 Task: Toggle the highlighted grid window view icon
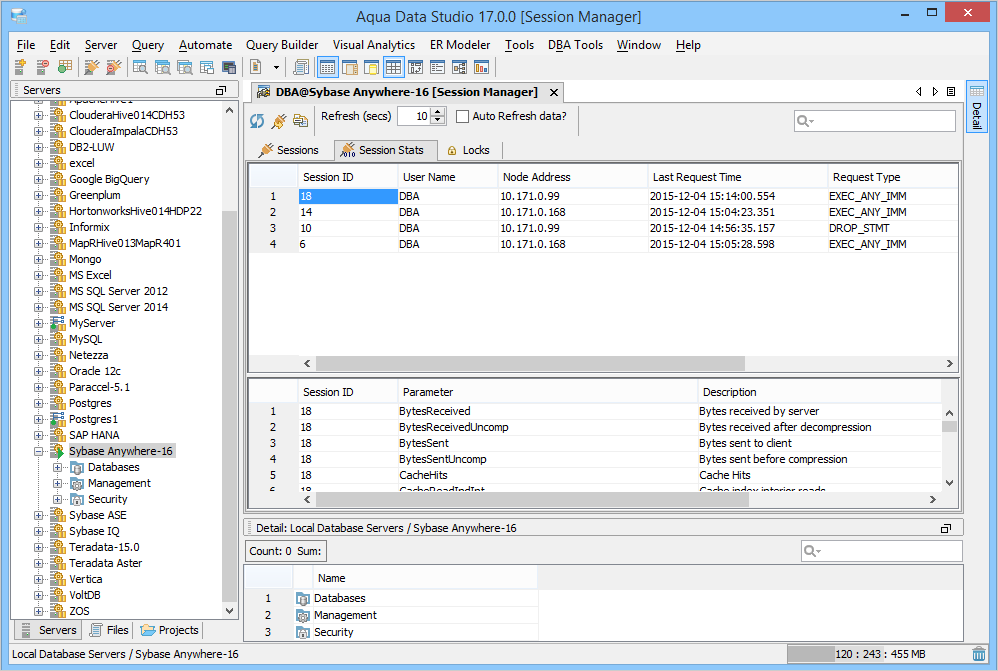[x=327, y=67]
